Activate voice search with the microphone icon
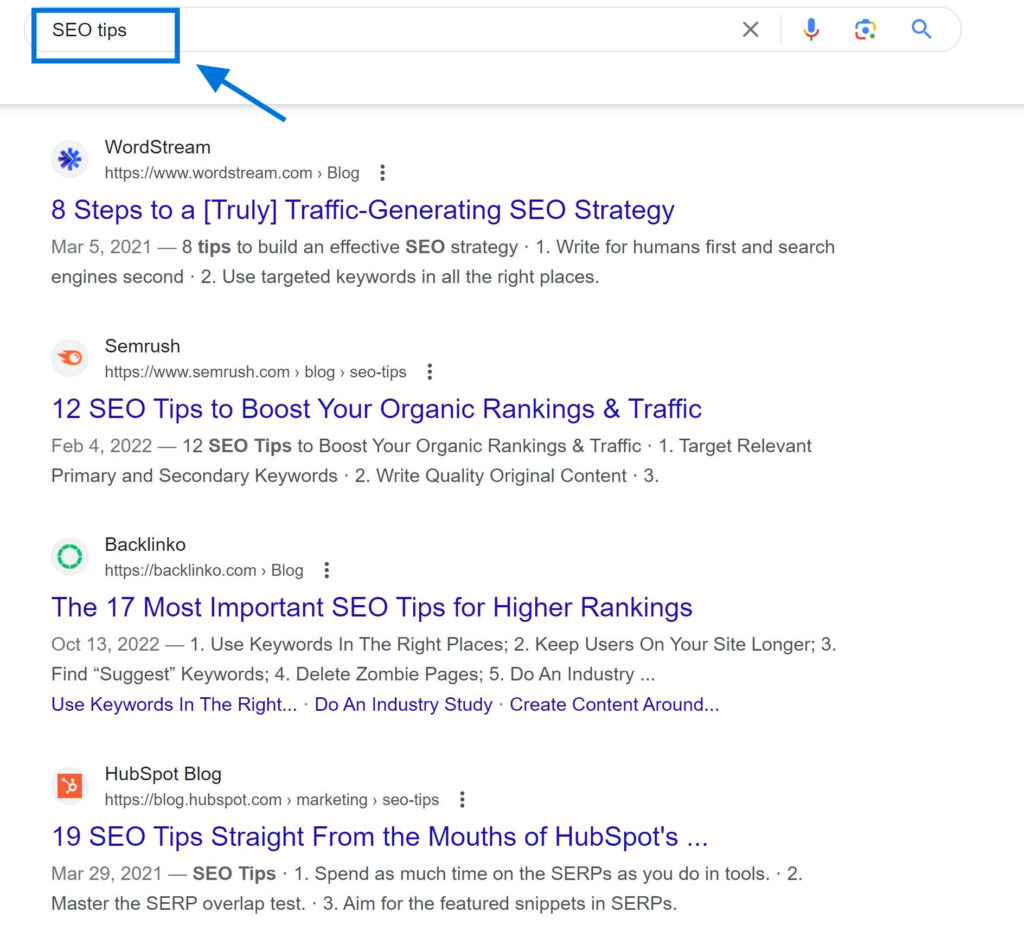1024x951 pixels. pos(811,29)
